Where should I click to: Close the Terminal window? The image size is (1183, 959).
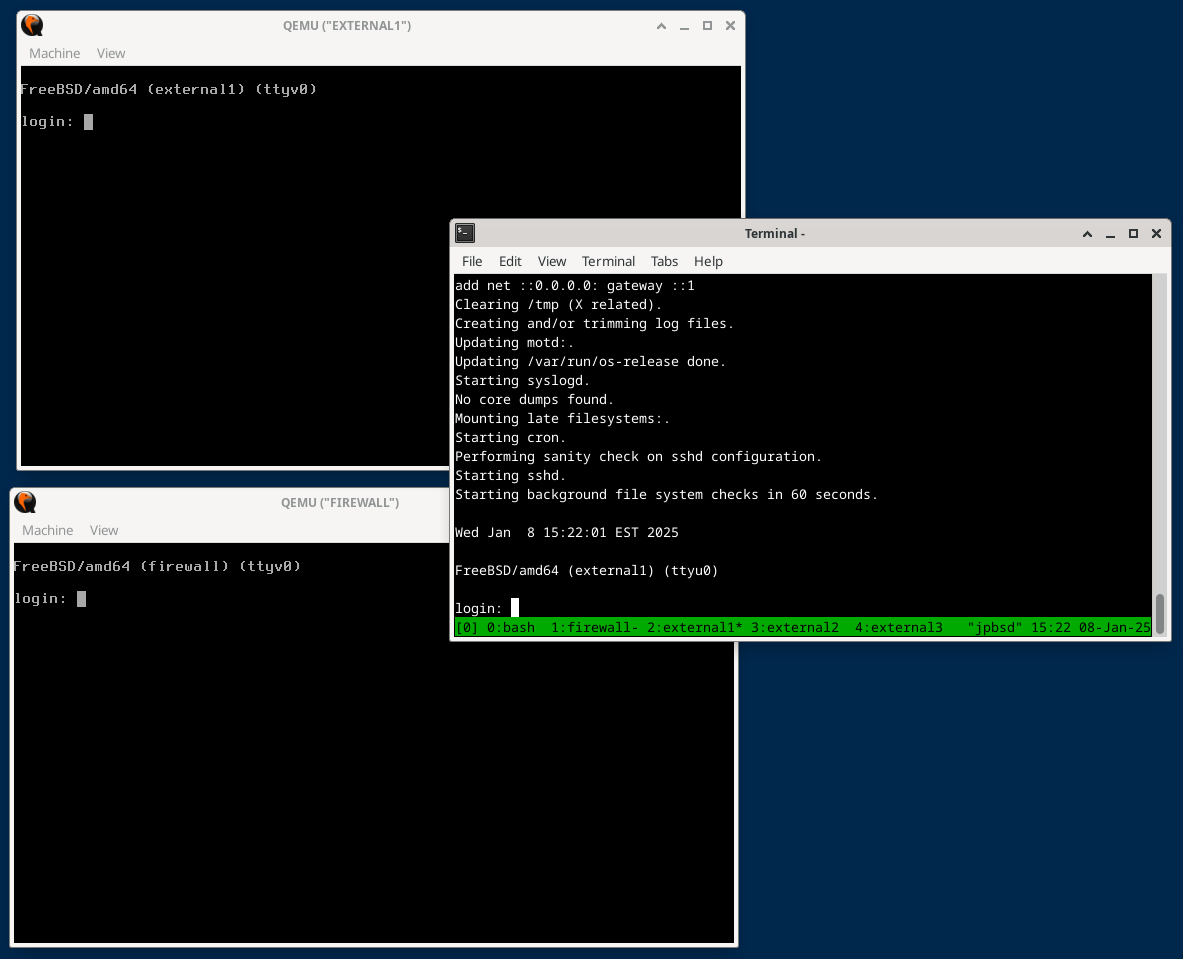(1156, 234)
